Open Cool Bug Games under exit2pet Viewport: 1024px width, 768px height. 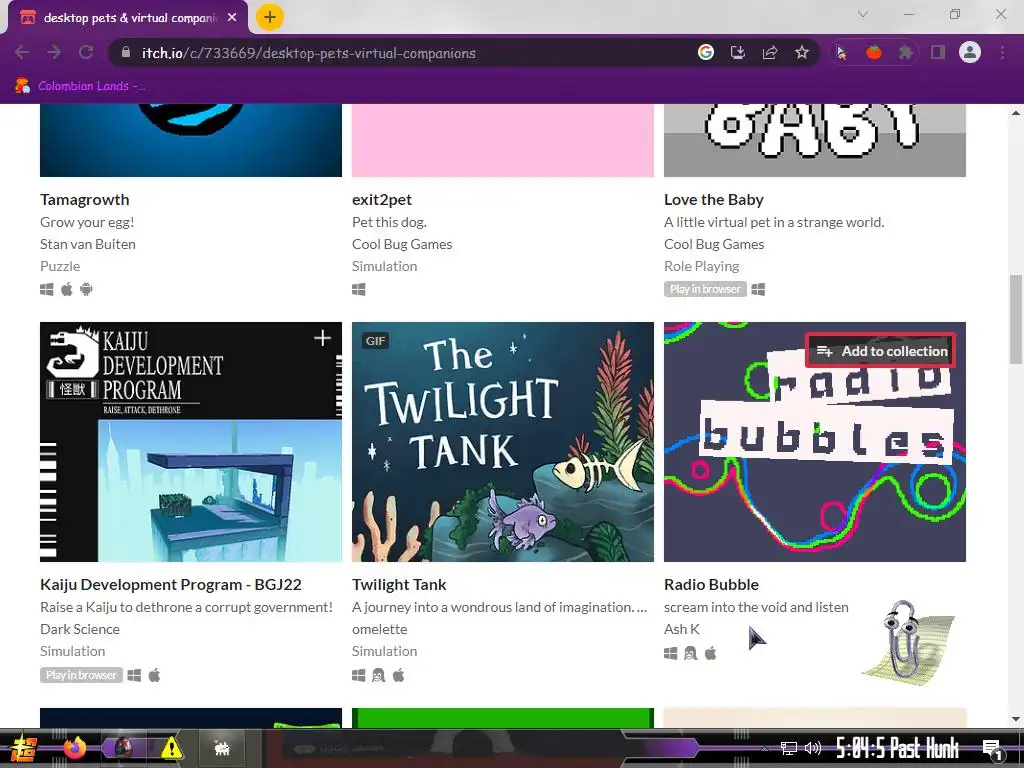[402, 244]
